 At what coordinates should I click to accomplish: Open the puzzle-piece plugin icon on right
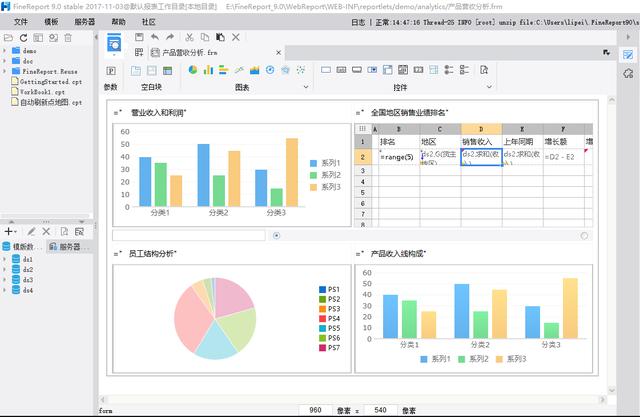tap(628, 73)
